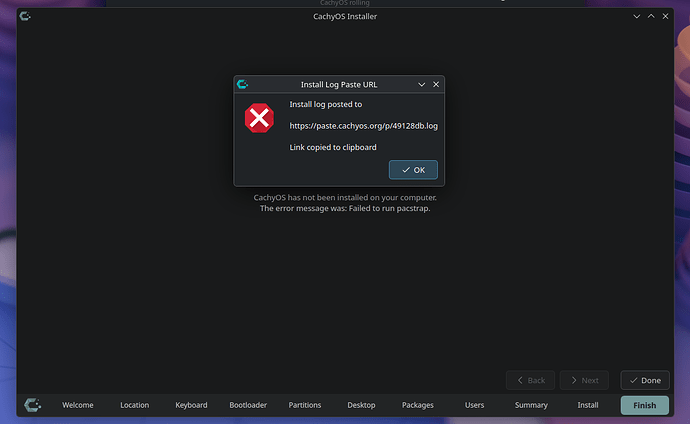Screen dimensions: 690x424
Task: Go to the Welcome step
Action: [77, 405]
